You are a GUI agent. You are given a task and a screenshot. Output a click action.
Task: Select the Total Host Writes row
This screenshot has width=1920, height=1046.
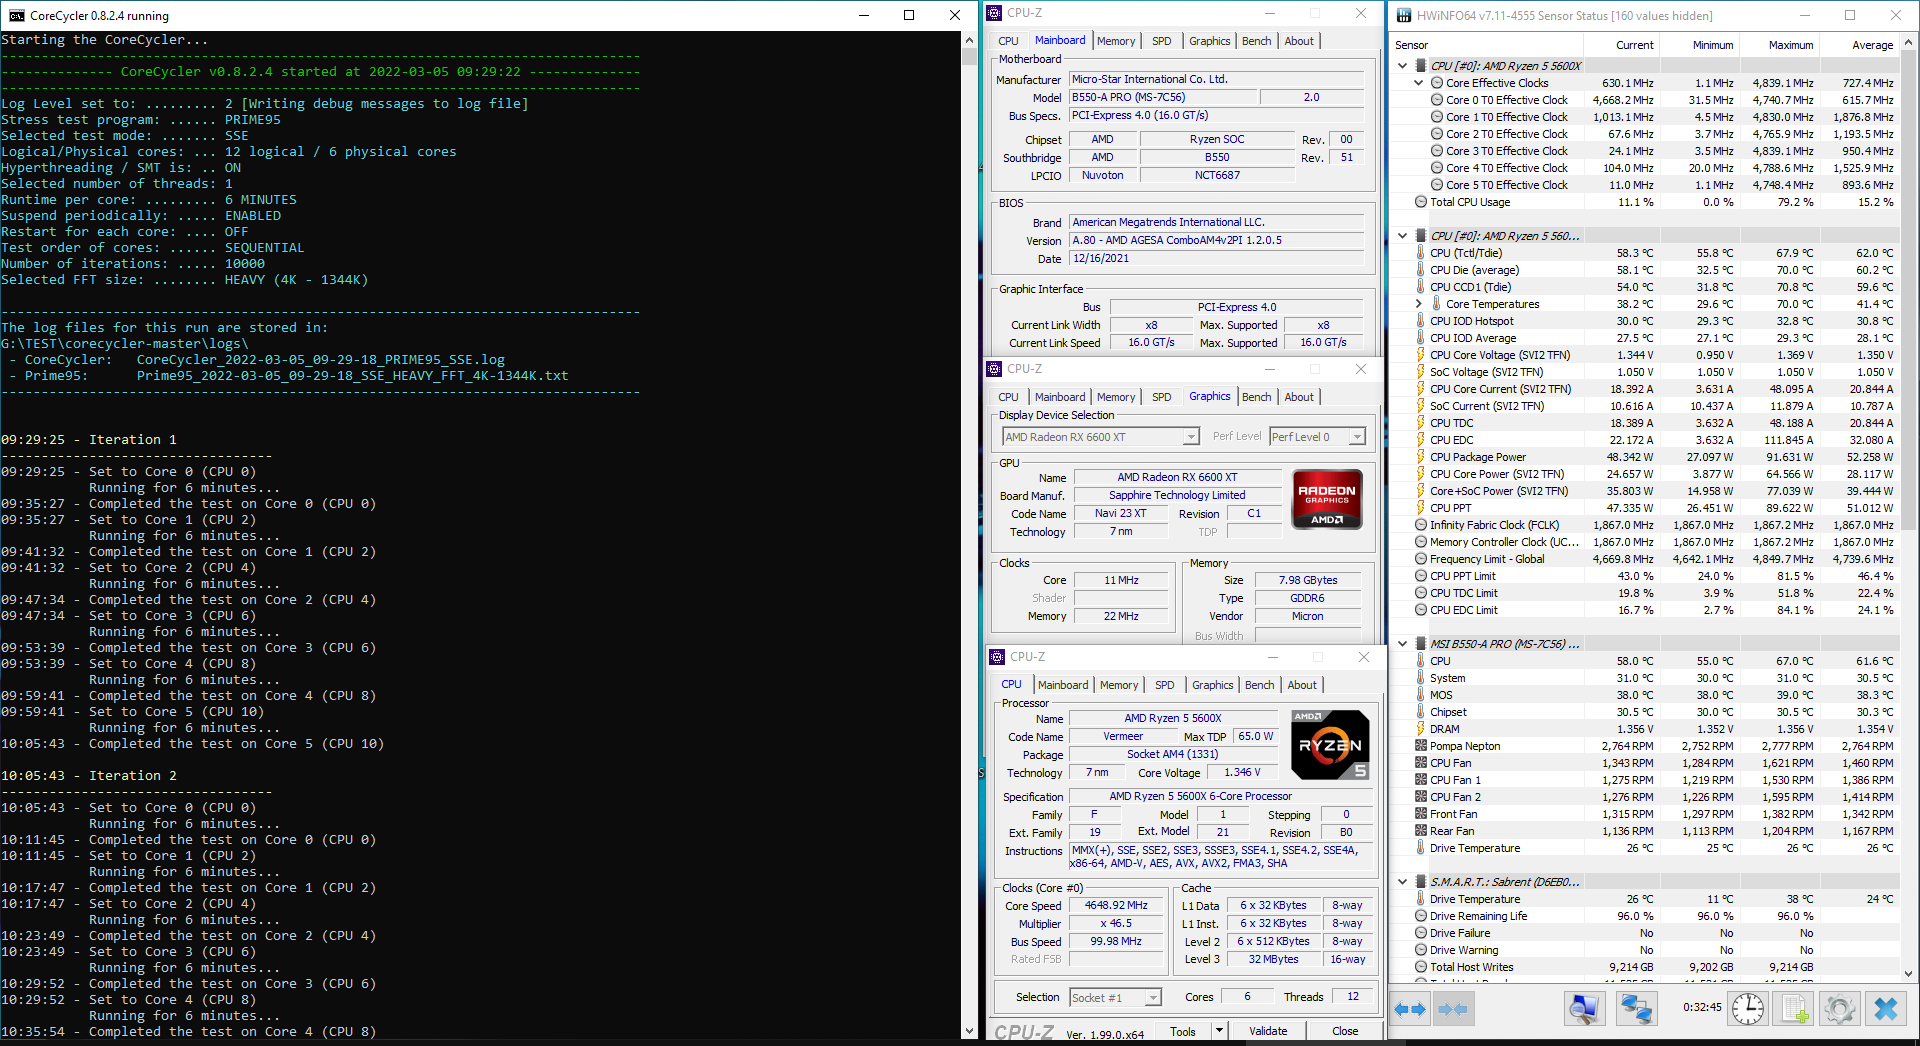(x=1647, y=967)
